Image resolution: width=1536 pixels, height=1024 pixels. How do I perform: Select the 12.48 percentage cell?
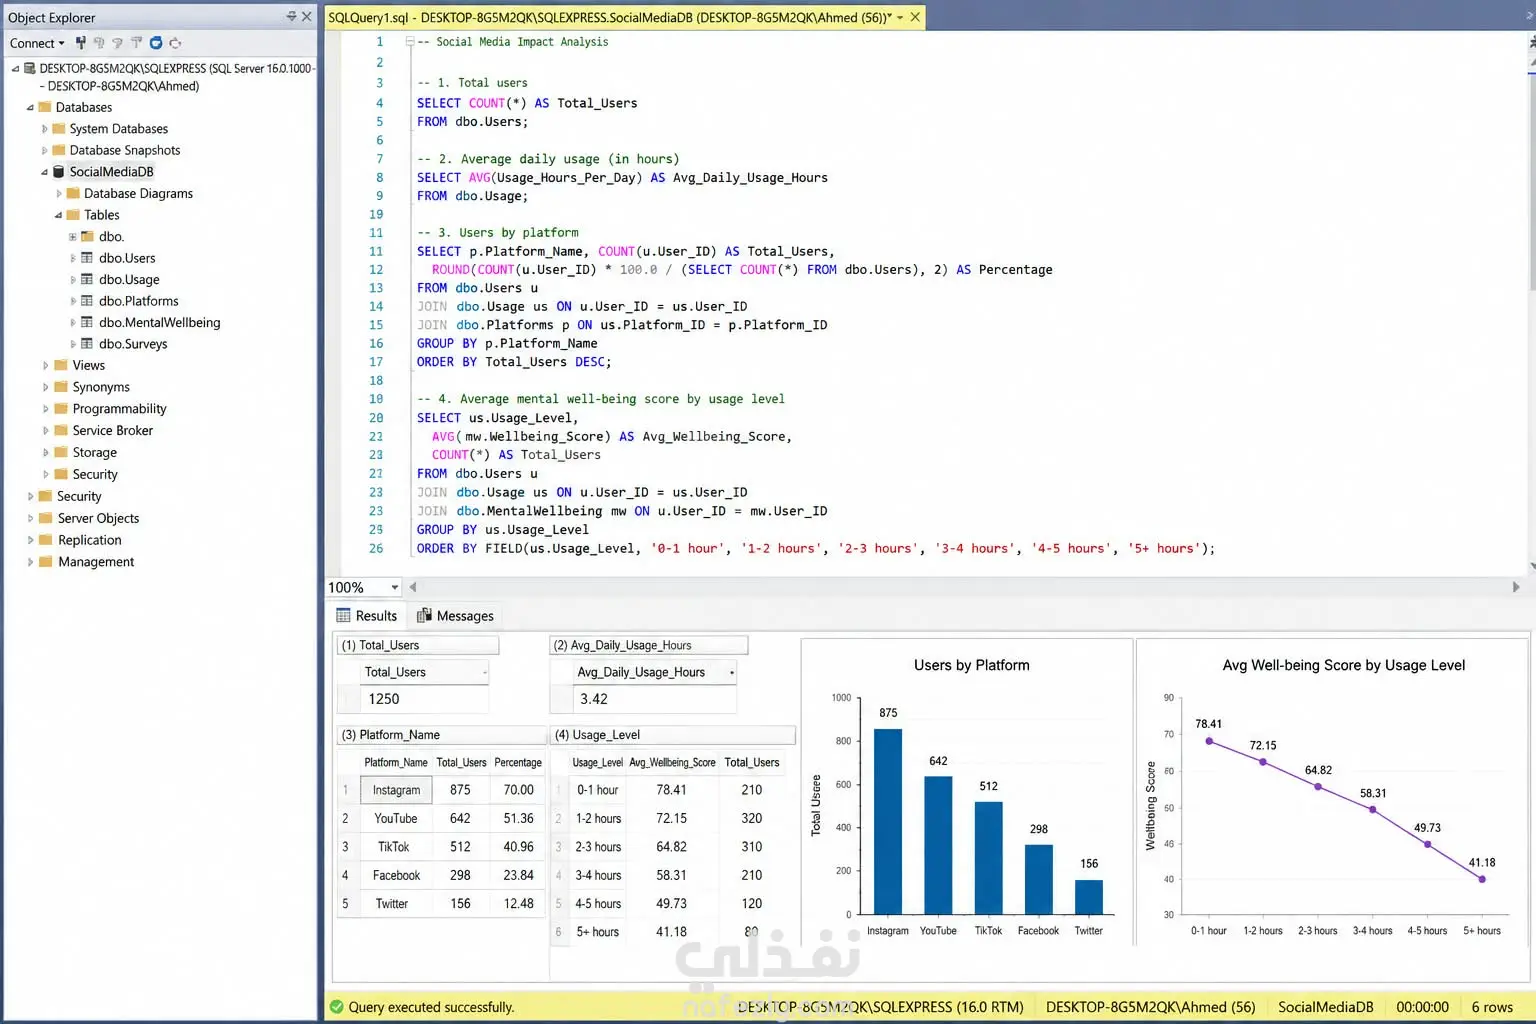pyautogui.click(x=518, y=903)
